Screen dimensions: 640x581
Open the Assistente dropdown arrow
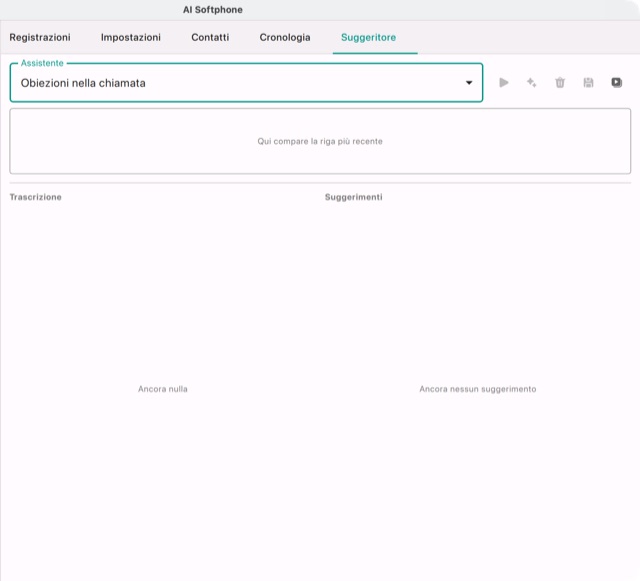tap(469, 83)
